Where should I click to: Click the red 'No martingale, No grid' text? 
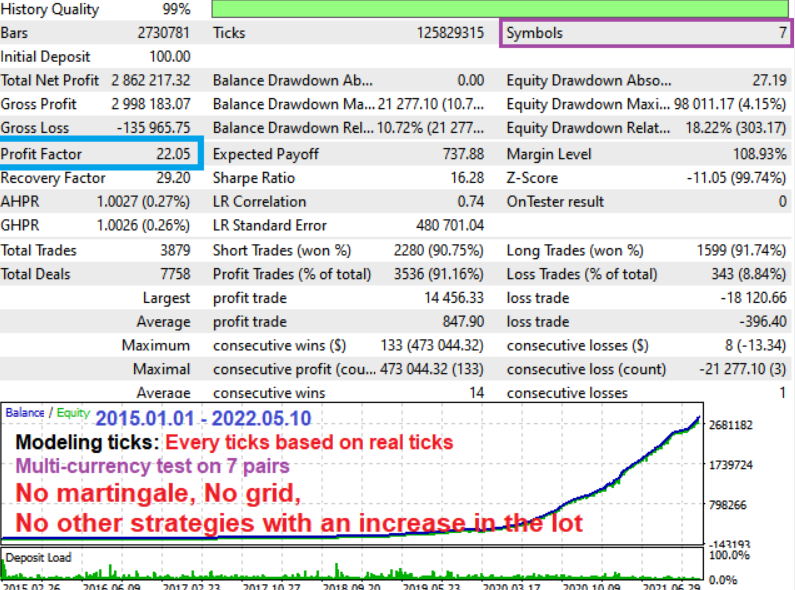160,493
